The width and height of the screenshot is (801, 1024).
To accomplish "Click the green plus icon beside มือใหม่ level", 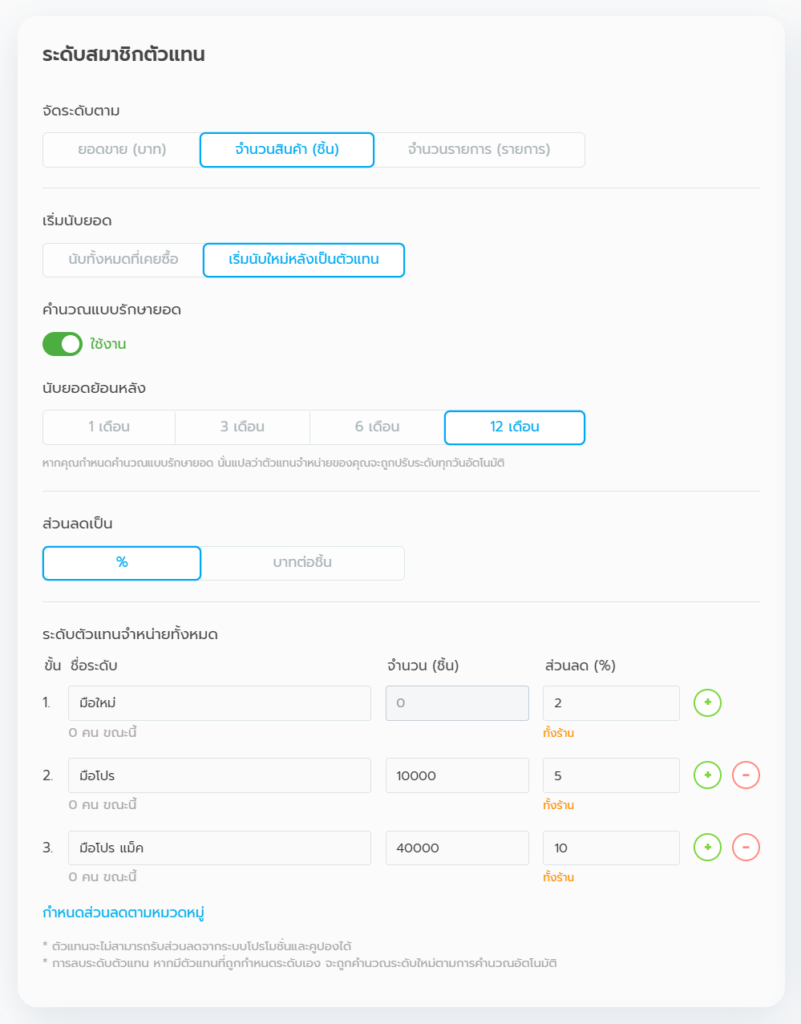I will click(x=707, y=703).
